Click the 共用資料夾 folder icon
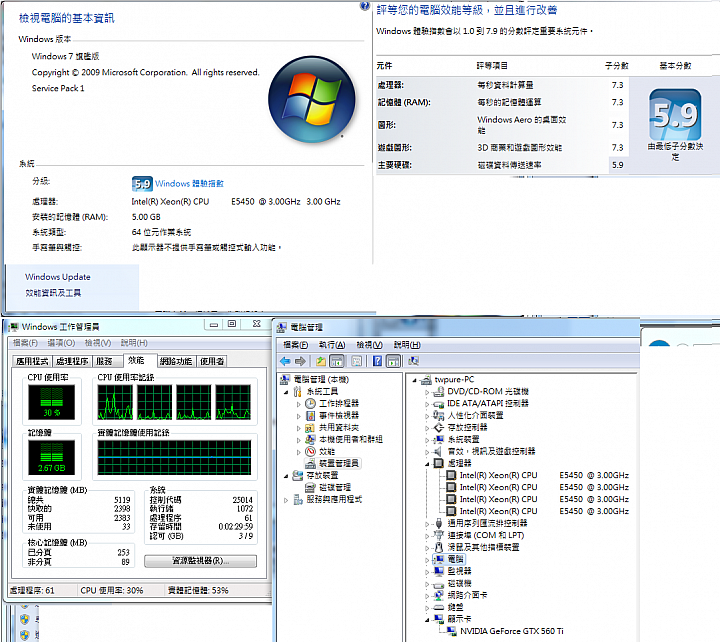Image resolution: width=720 pixels, height=642 pixels. click(311, 428)
